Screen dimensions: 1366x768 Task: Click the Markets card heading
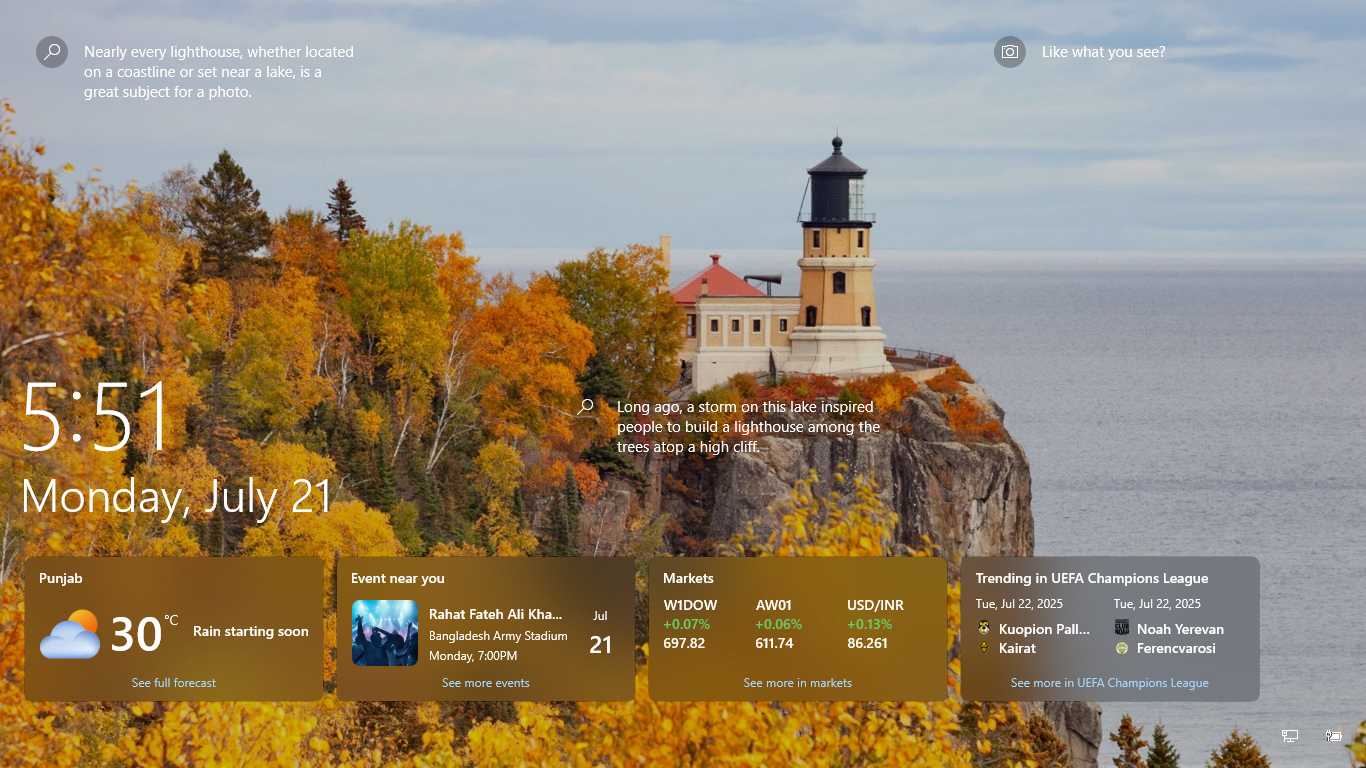(x=689, y=578)
